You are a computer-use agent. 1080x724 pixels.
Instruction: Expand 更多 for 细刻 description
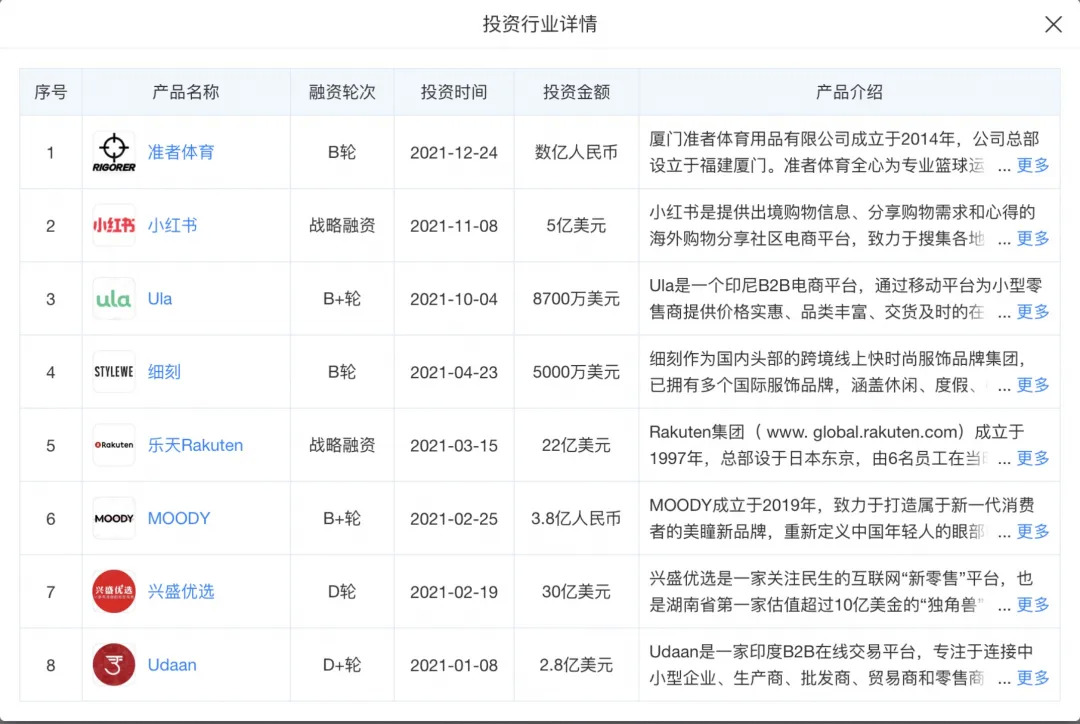pos(1032,385)
